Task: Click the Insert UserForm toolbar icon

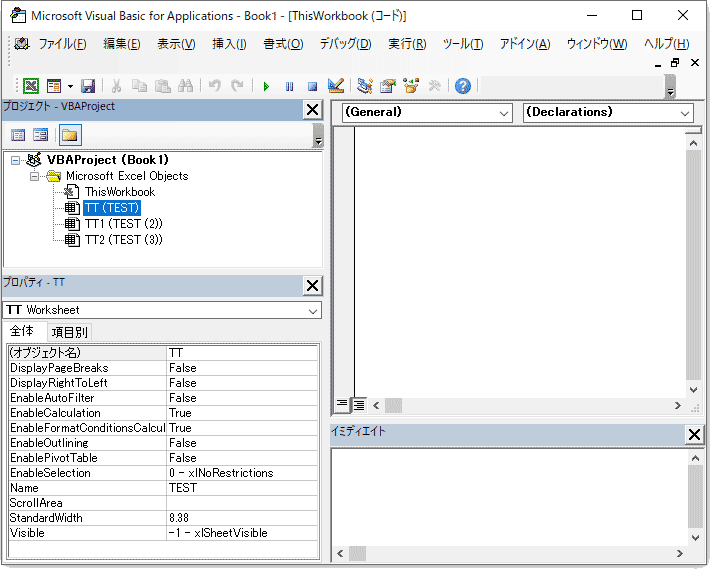Action: click(x=54, y=86)
